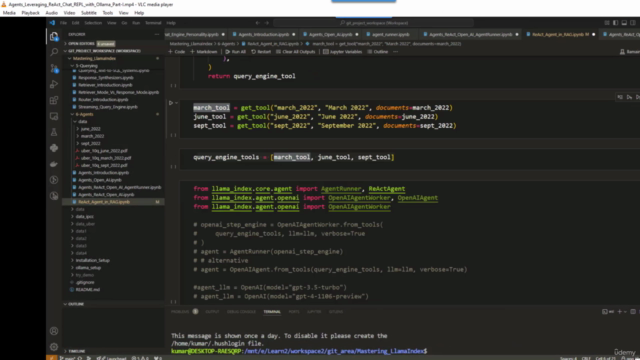Switch to agent_runner.ipynb editor tab
640x360 pixels.
pos(391,35)
